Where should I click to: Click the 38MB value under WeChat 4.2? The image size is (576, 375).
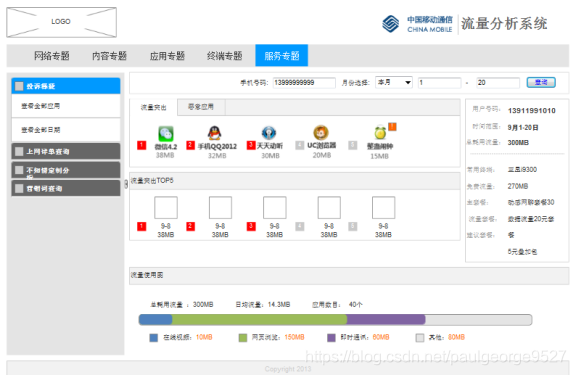(165, 155)
